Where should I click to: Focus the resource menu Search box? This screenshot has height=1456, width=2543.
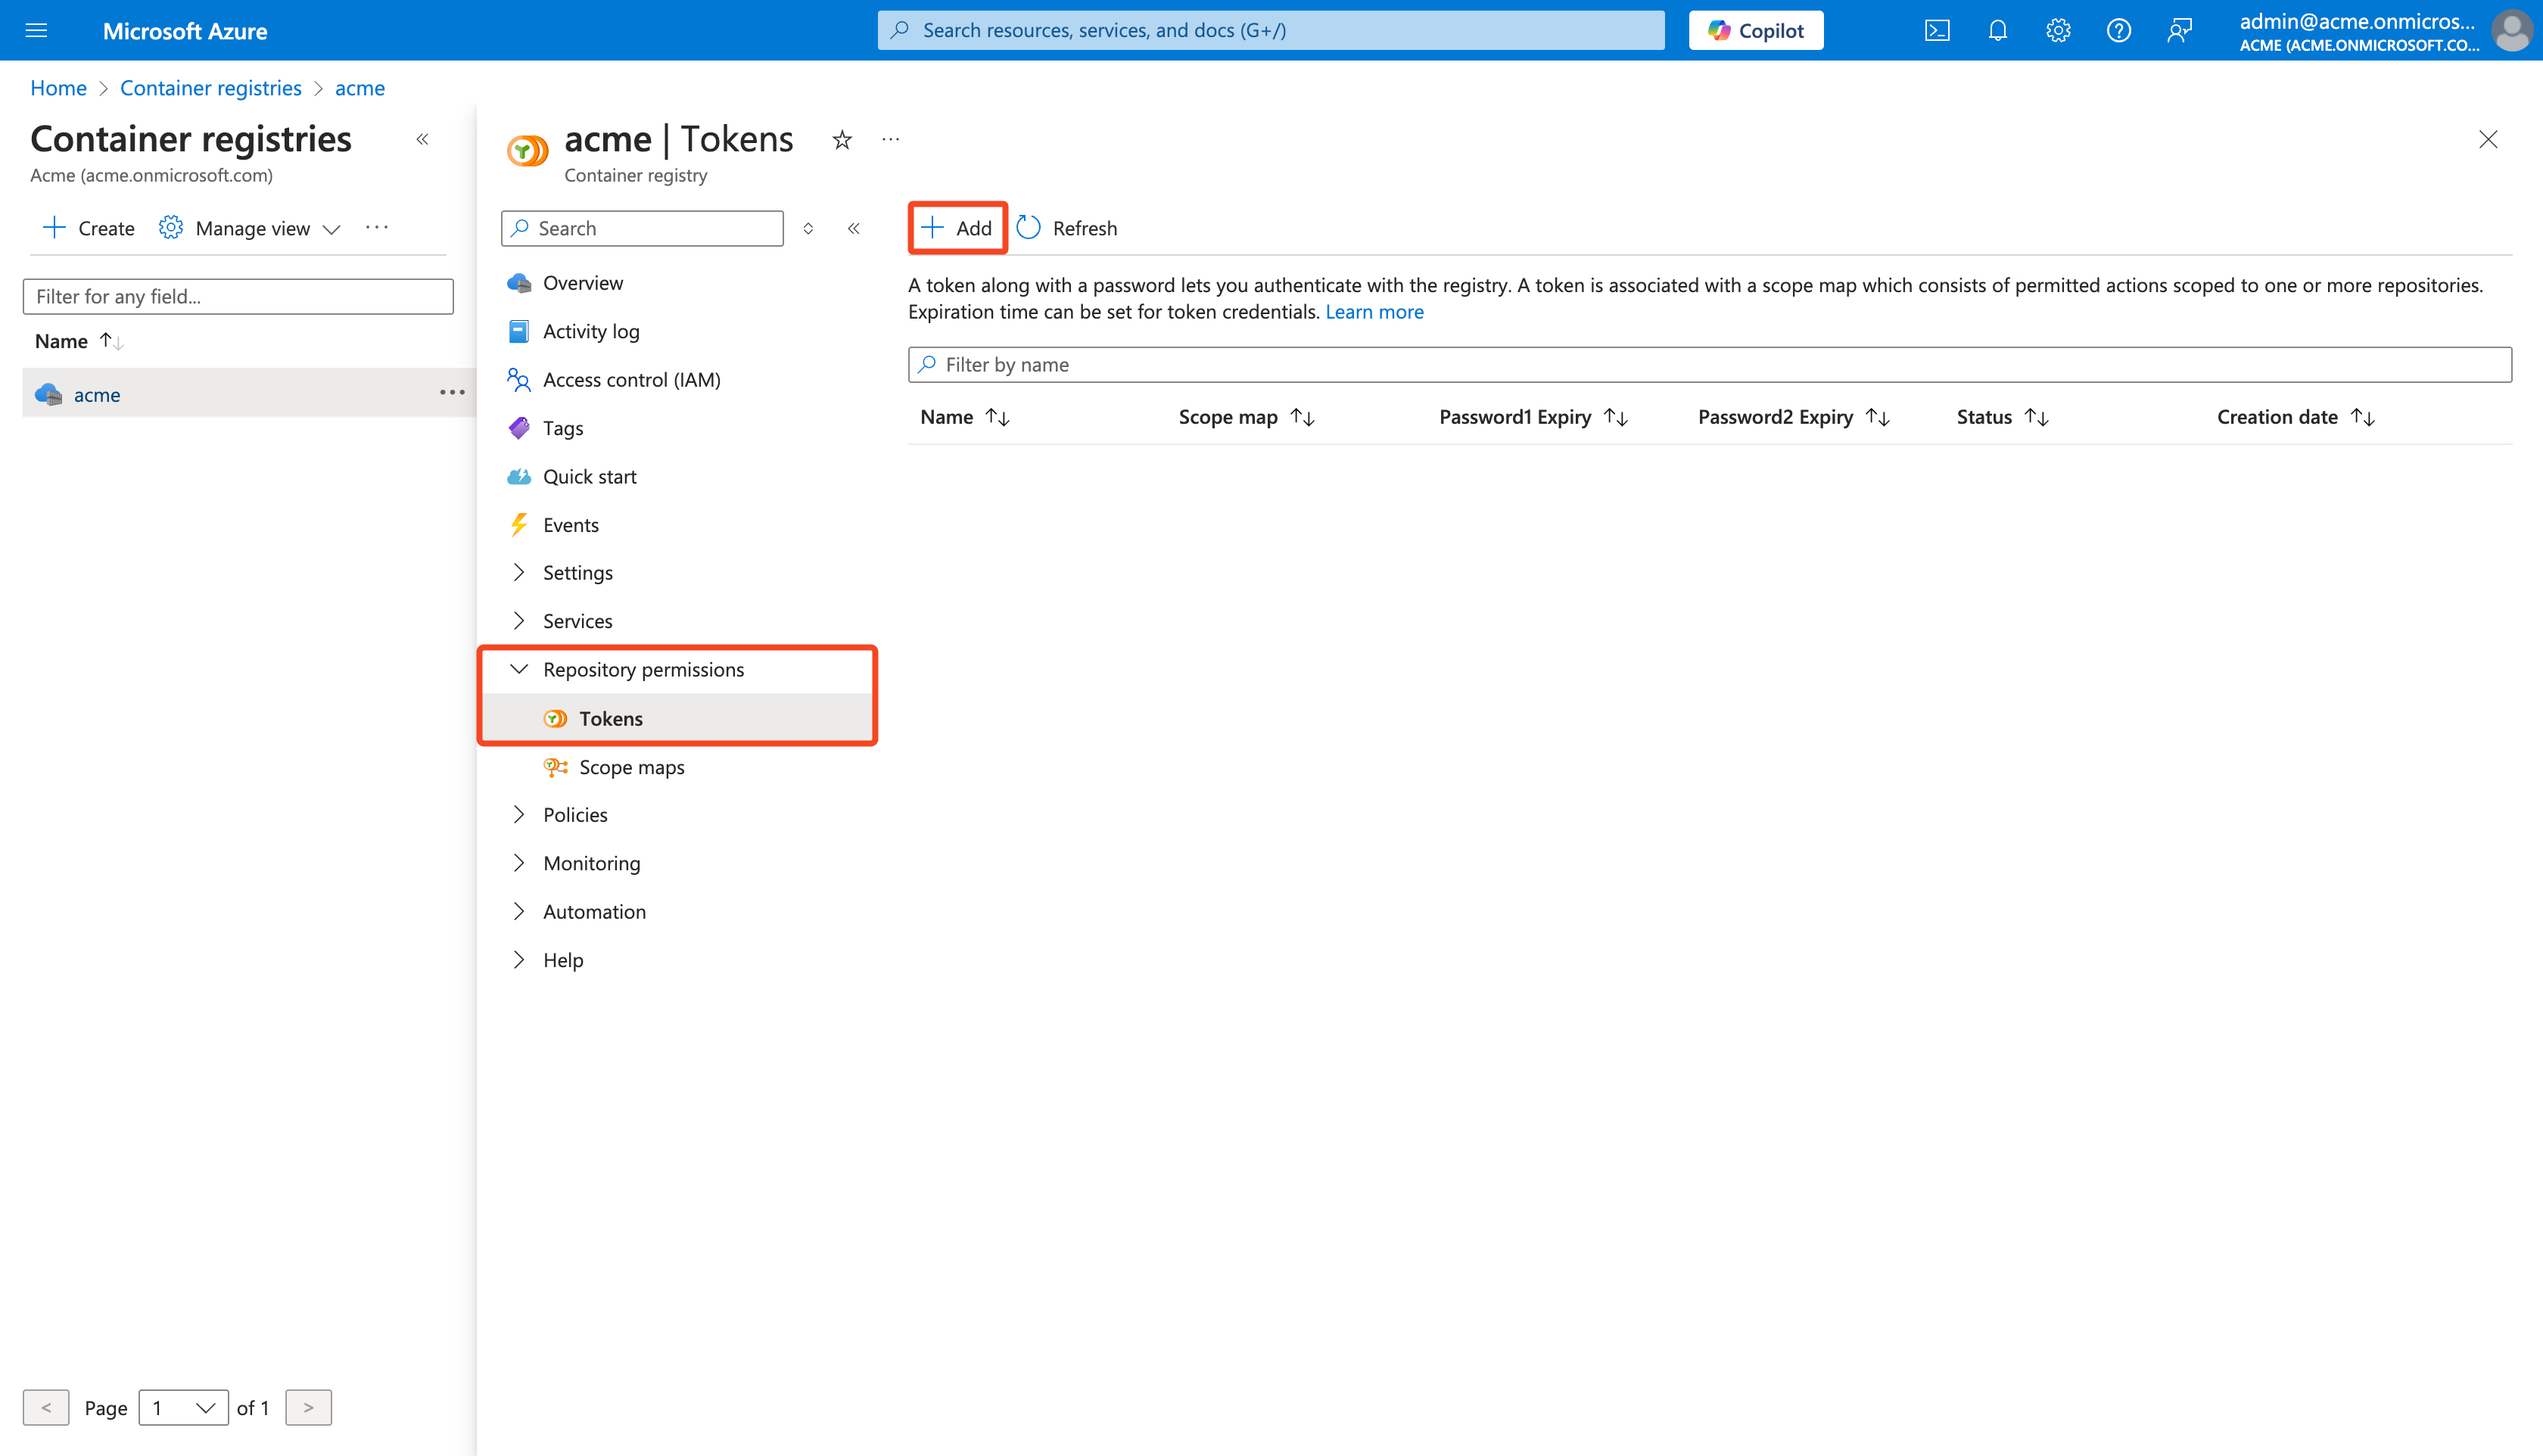point(642,228)
